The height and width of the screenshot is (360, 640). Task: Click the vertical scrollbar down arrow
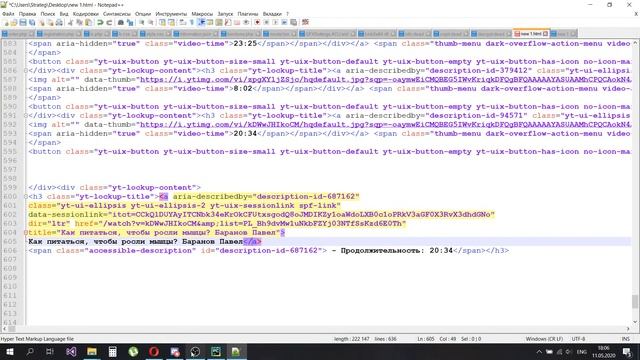click(635, 322)
